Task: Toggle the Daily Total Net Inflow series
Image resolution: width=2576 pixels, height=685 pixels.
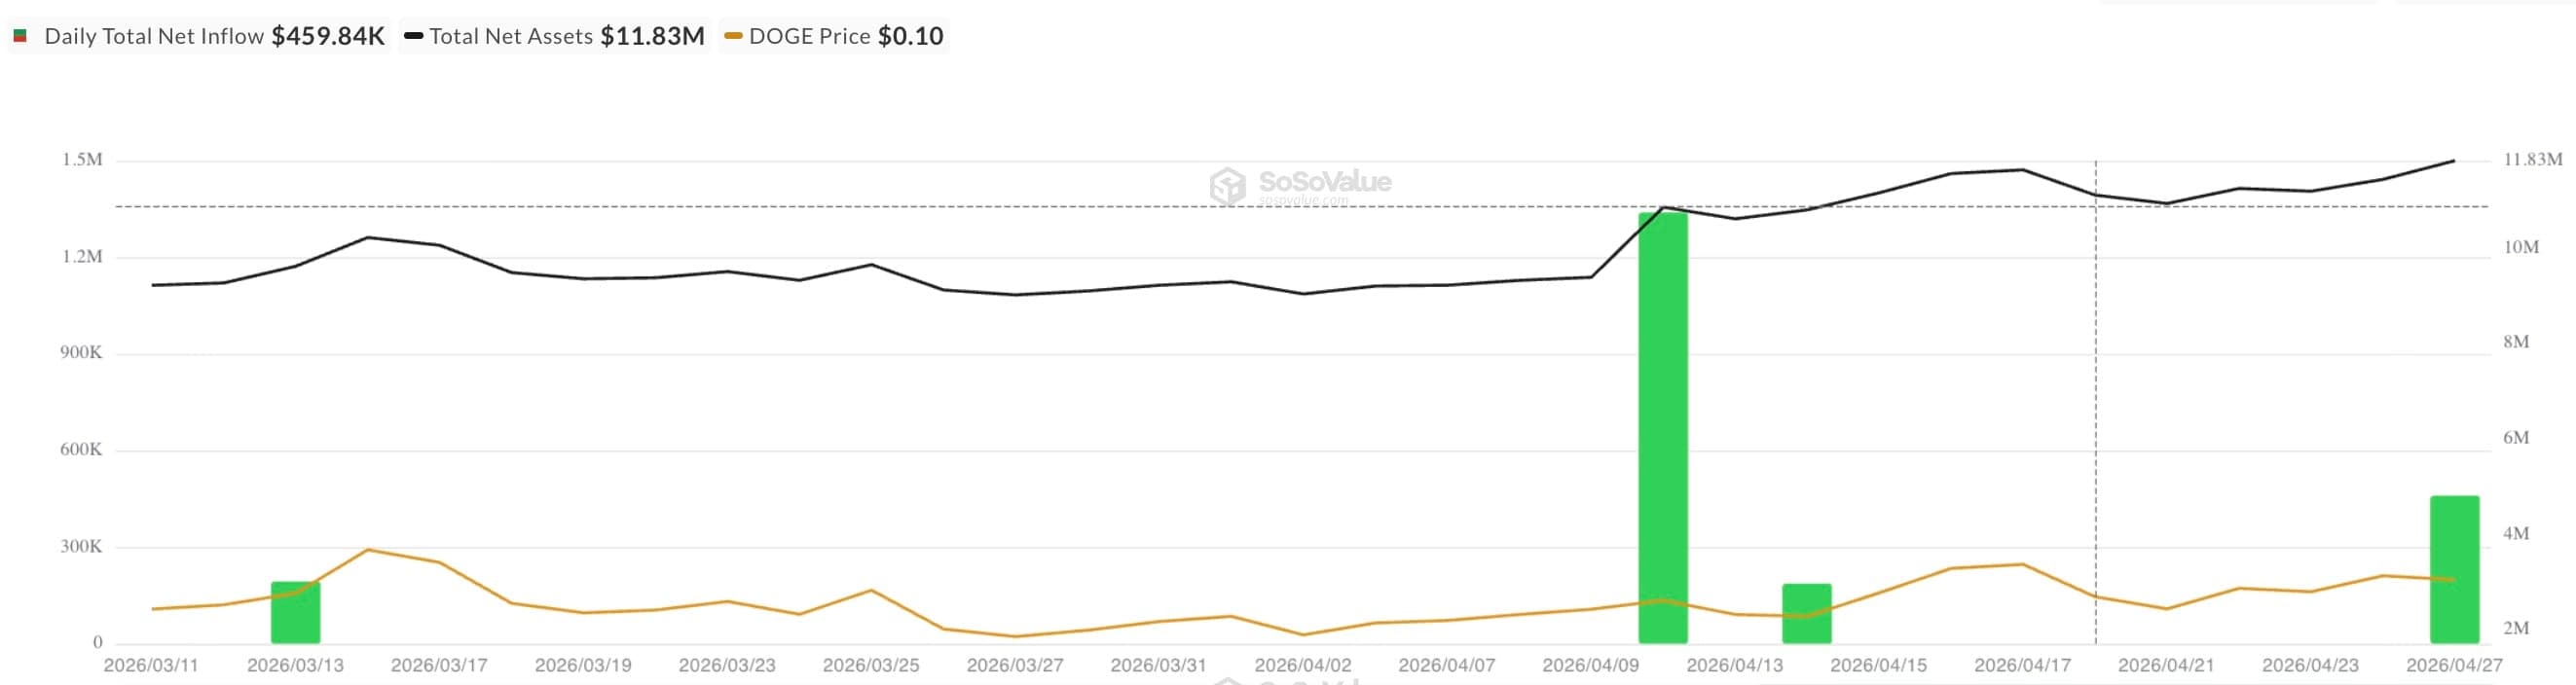Action: pyautogui.click(x=154, y=36)
